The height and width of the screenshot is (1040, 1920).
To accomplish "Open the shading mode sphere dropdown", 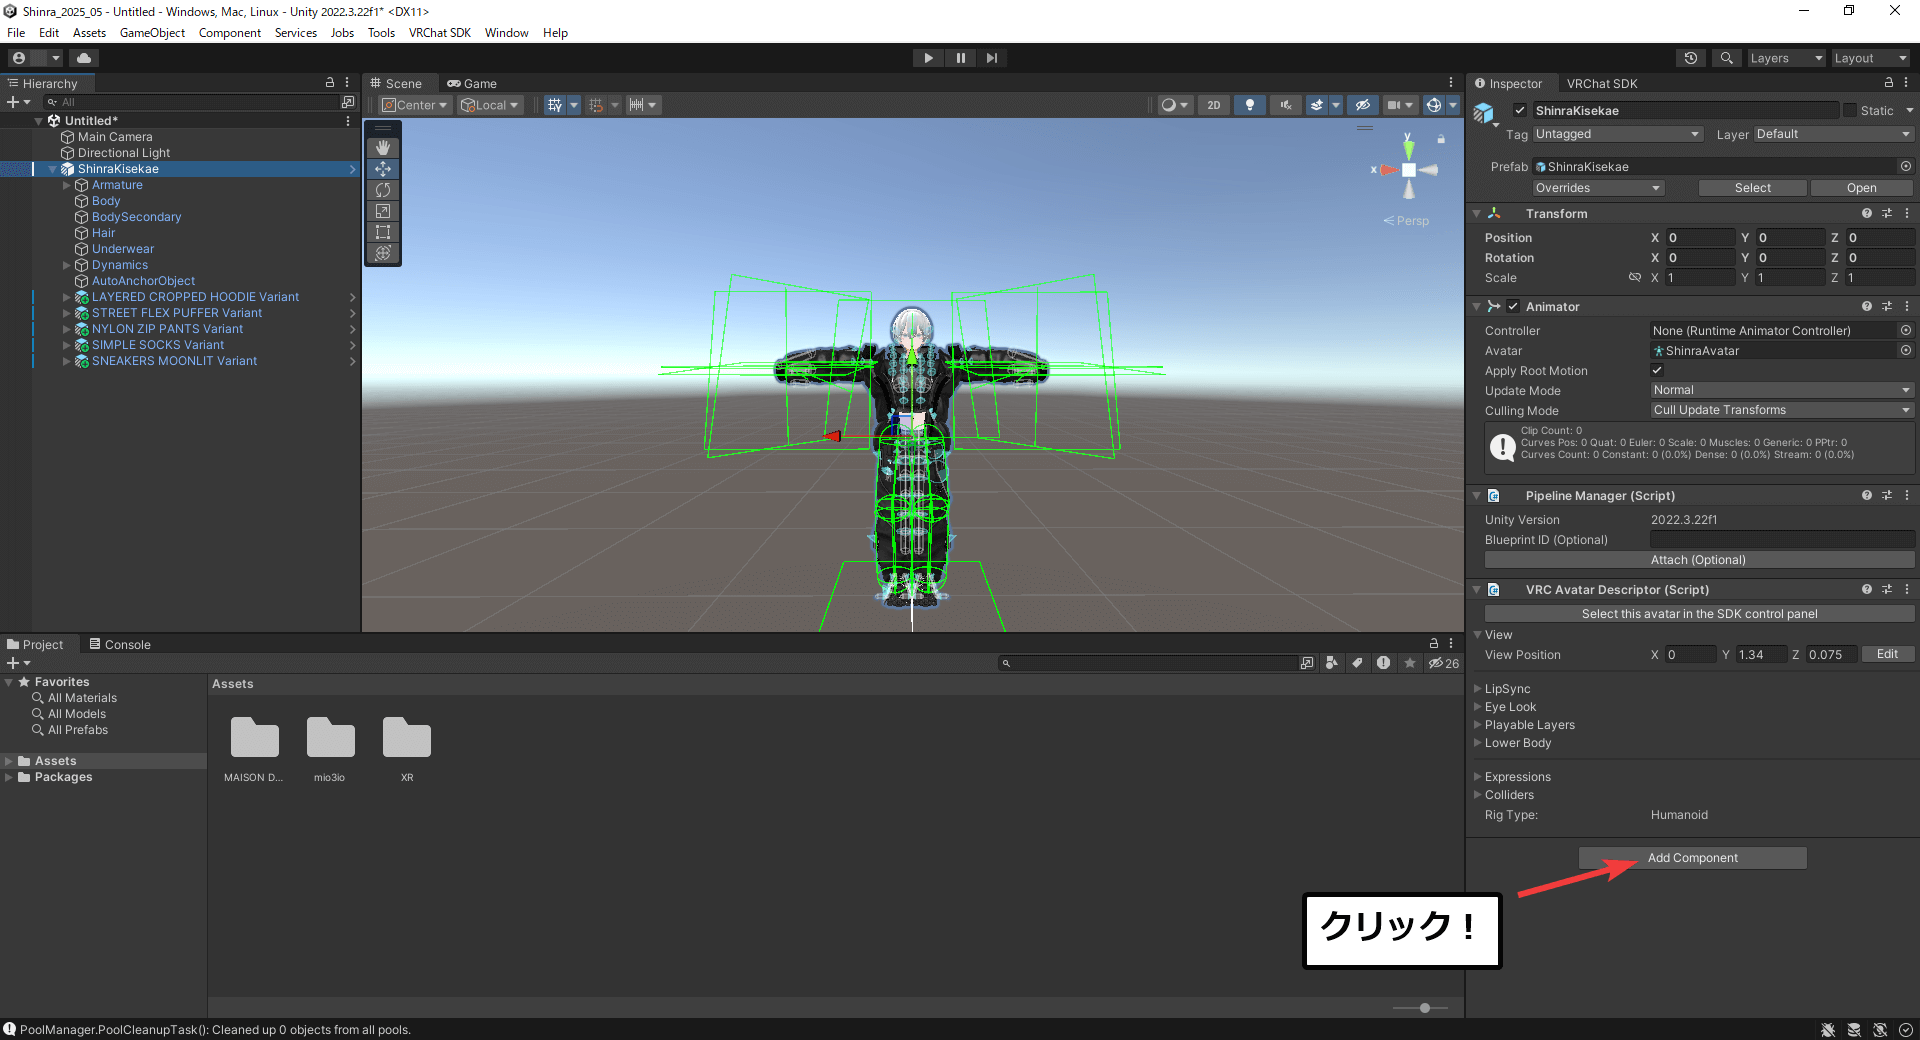I will 1174,105.
